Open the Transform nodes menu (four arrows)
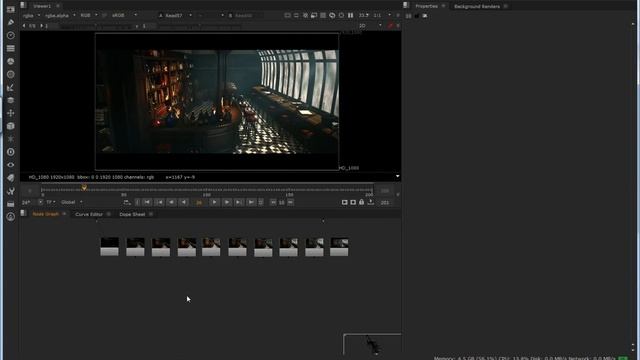Viewport: 640px width, 360px height. click(x=11, y=113)
